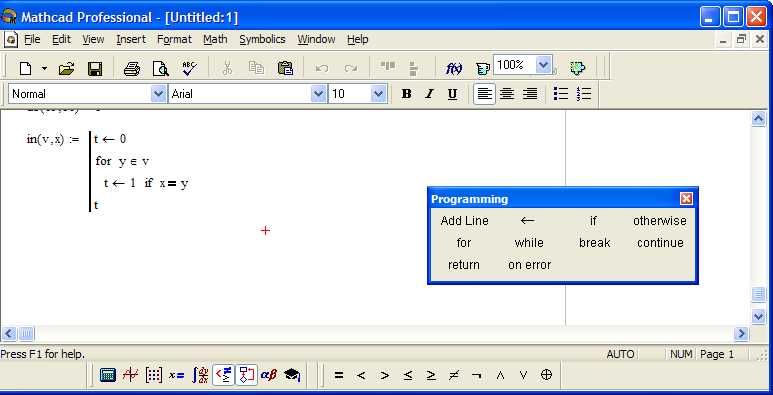
Task: Open the Calculator toolbar icon
Action: coord(107,375)
